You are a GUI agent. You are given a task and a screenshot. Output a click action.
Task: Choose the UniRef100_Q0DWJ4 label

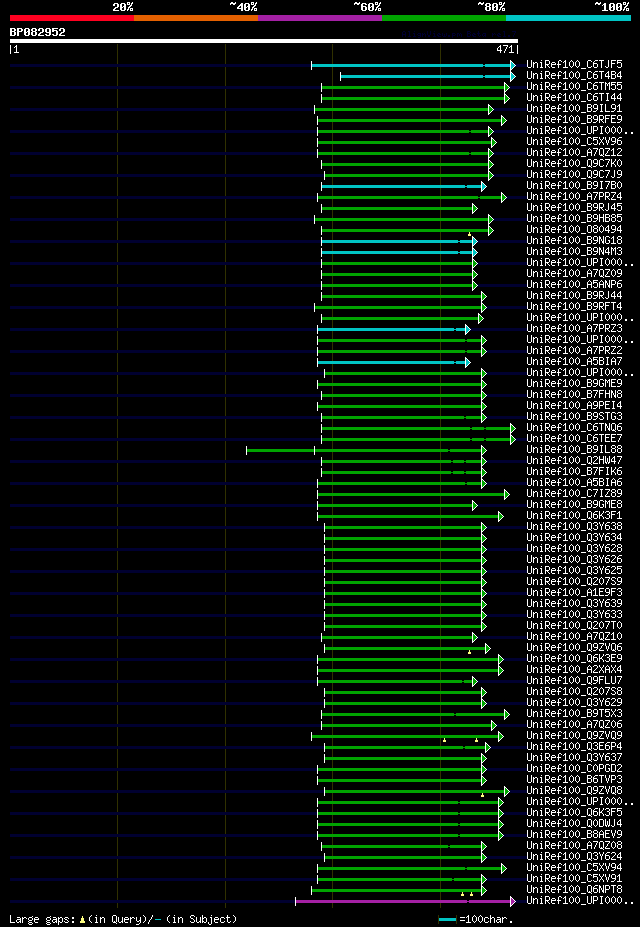[574, 824]
